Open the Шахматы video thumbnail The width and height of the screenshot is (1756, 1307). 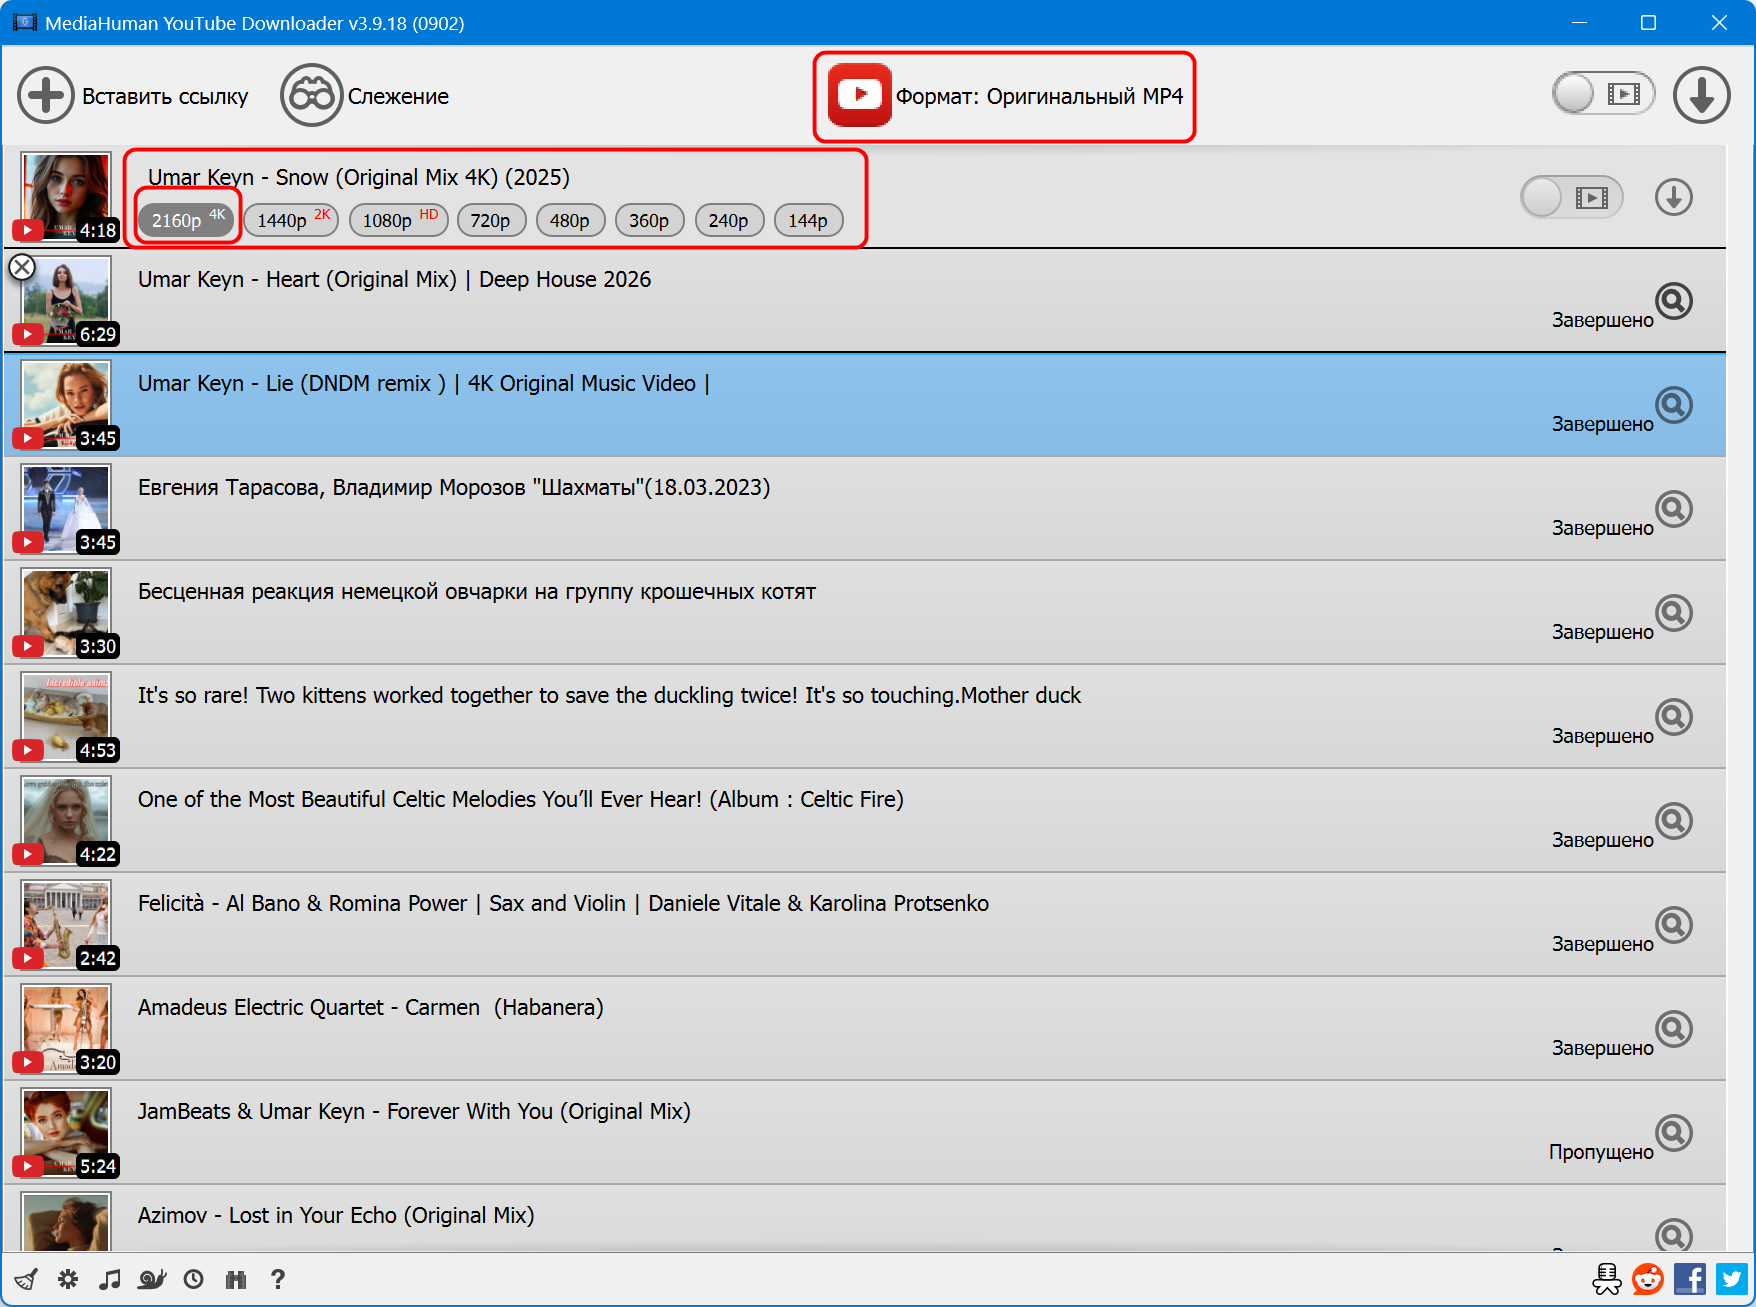click(x=66, y=509)
